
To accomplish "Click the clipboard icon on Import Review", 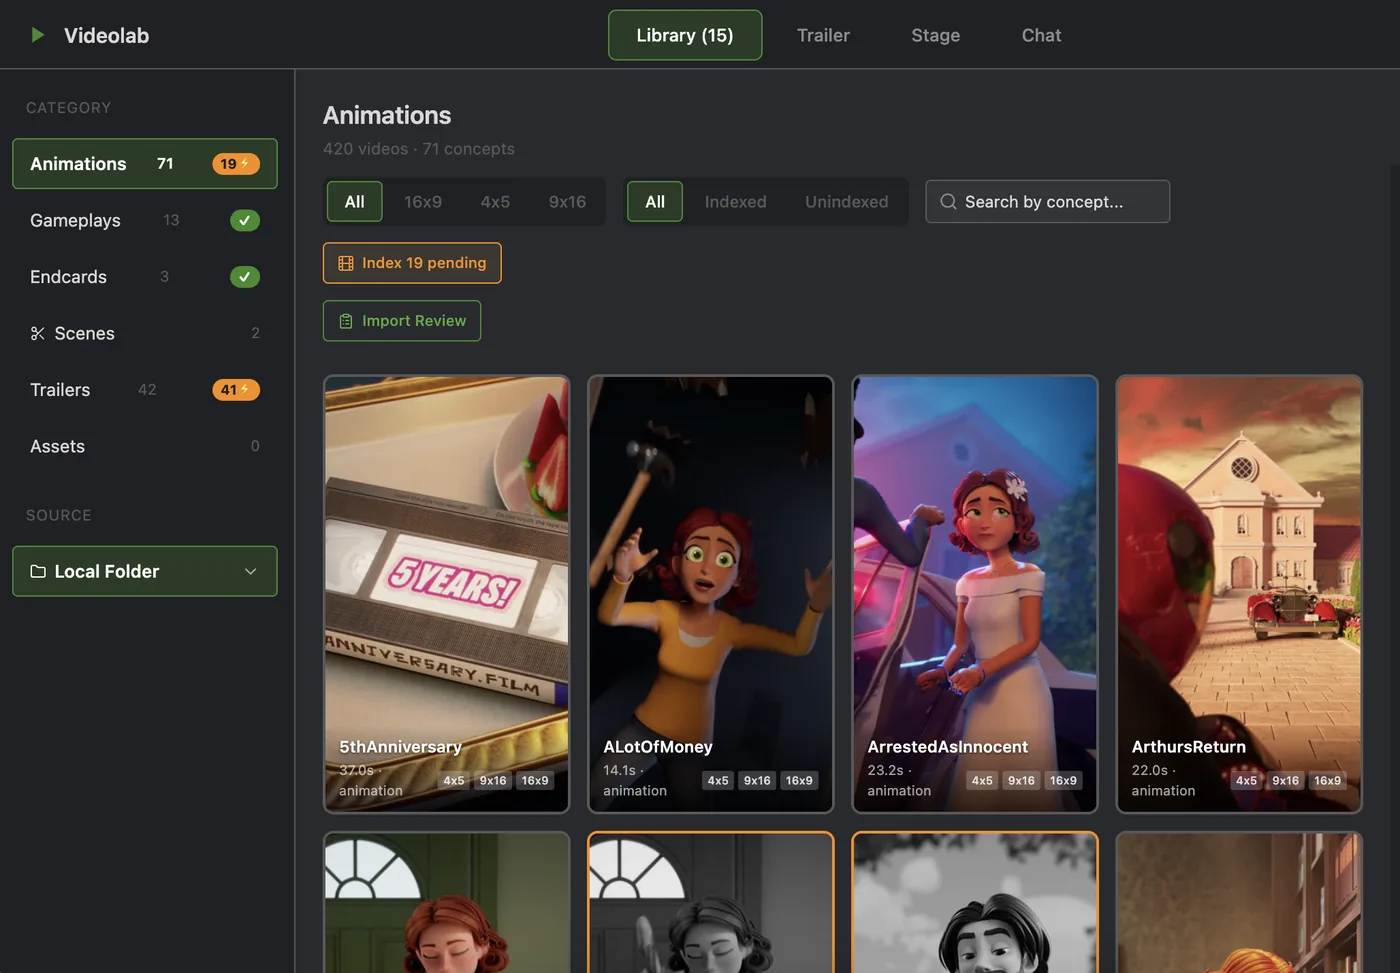I will tap(346, 321).
